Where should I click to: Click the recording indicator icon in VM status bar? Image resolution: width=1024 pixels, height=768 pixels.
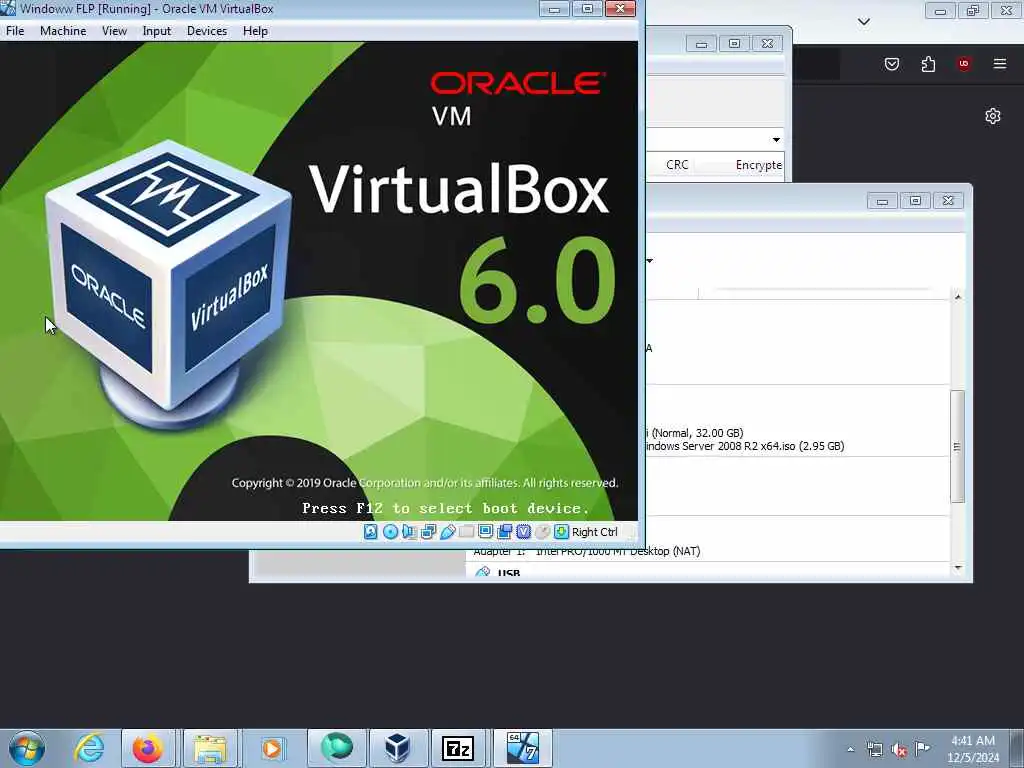(x=504, y=532)
